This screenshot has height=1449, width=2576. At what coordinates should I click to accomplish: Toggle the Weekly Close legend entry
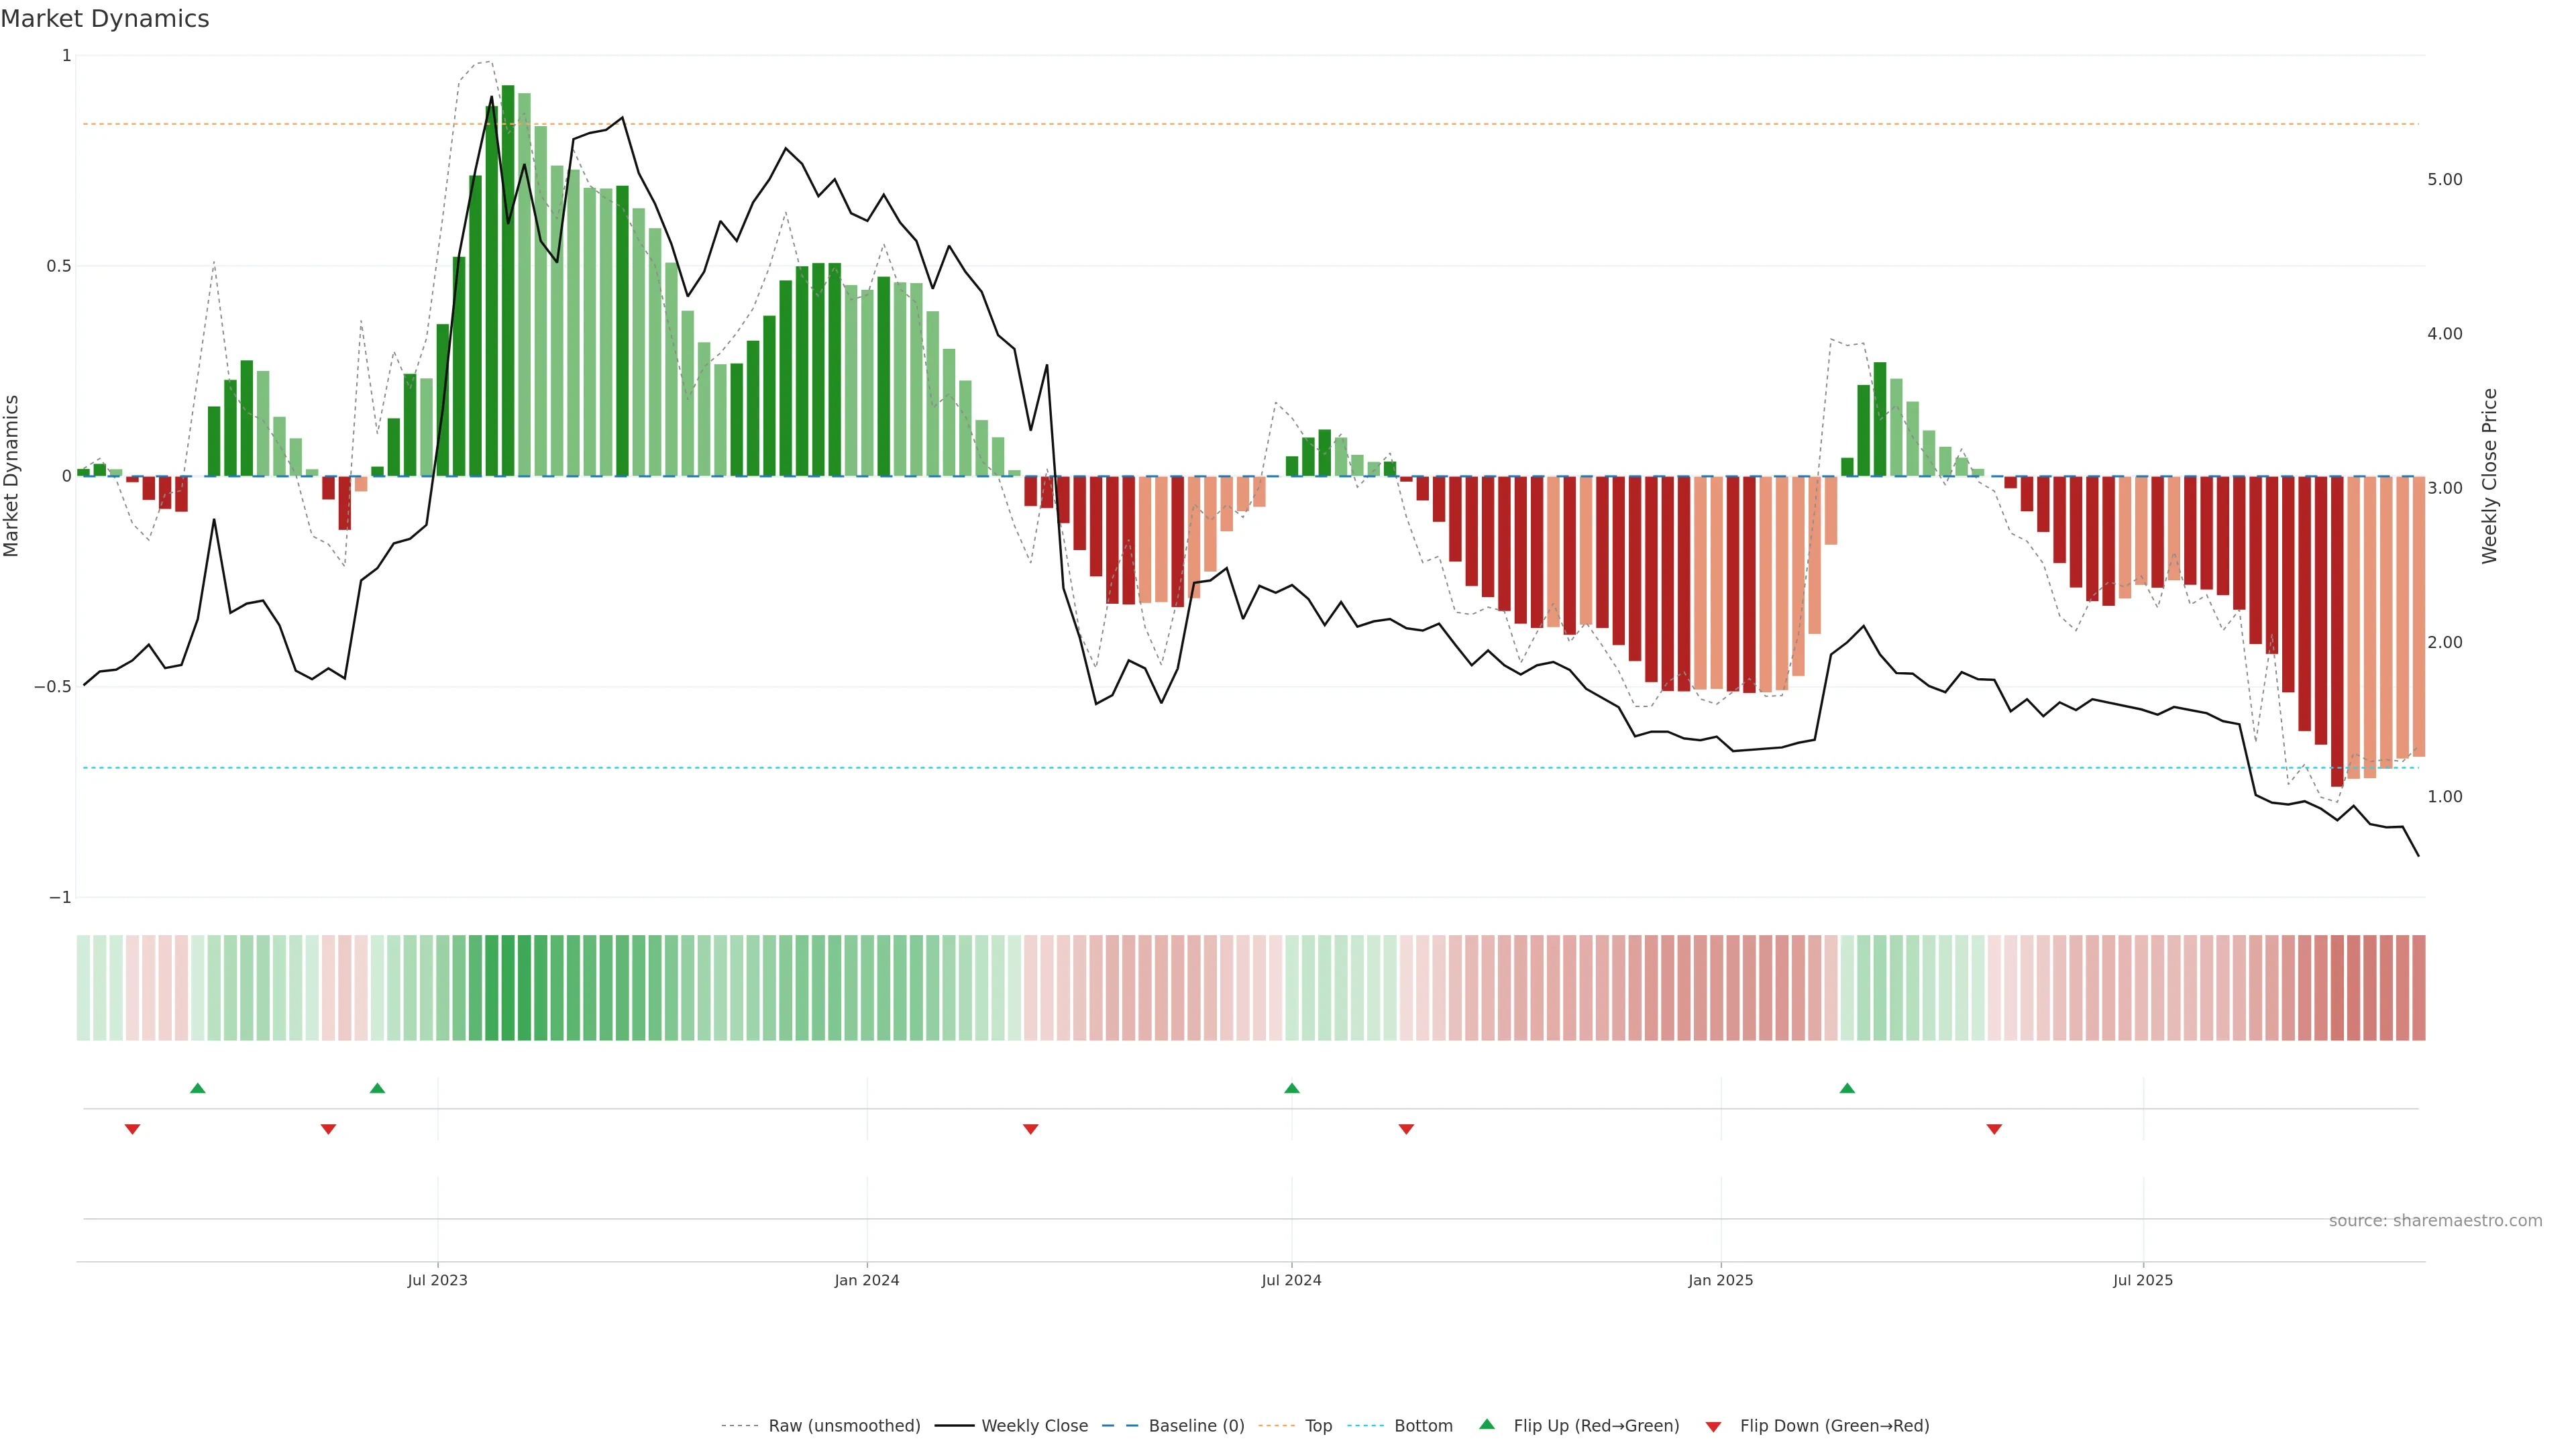[x=1034, y=1426]
